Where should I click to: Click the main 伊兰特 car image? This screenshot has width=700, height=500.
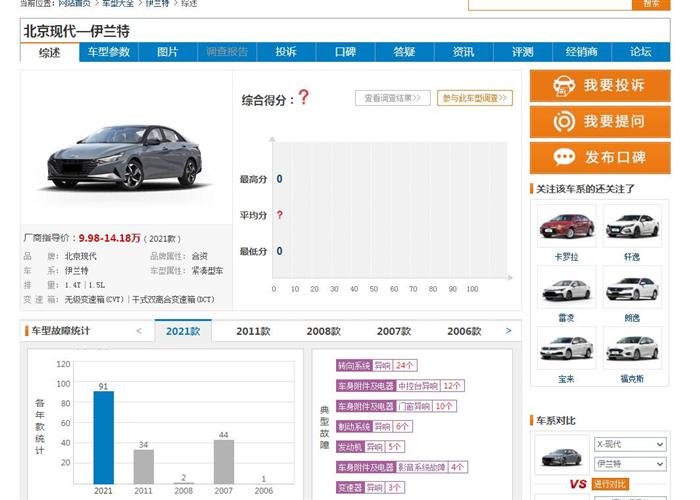coord(126,156)
